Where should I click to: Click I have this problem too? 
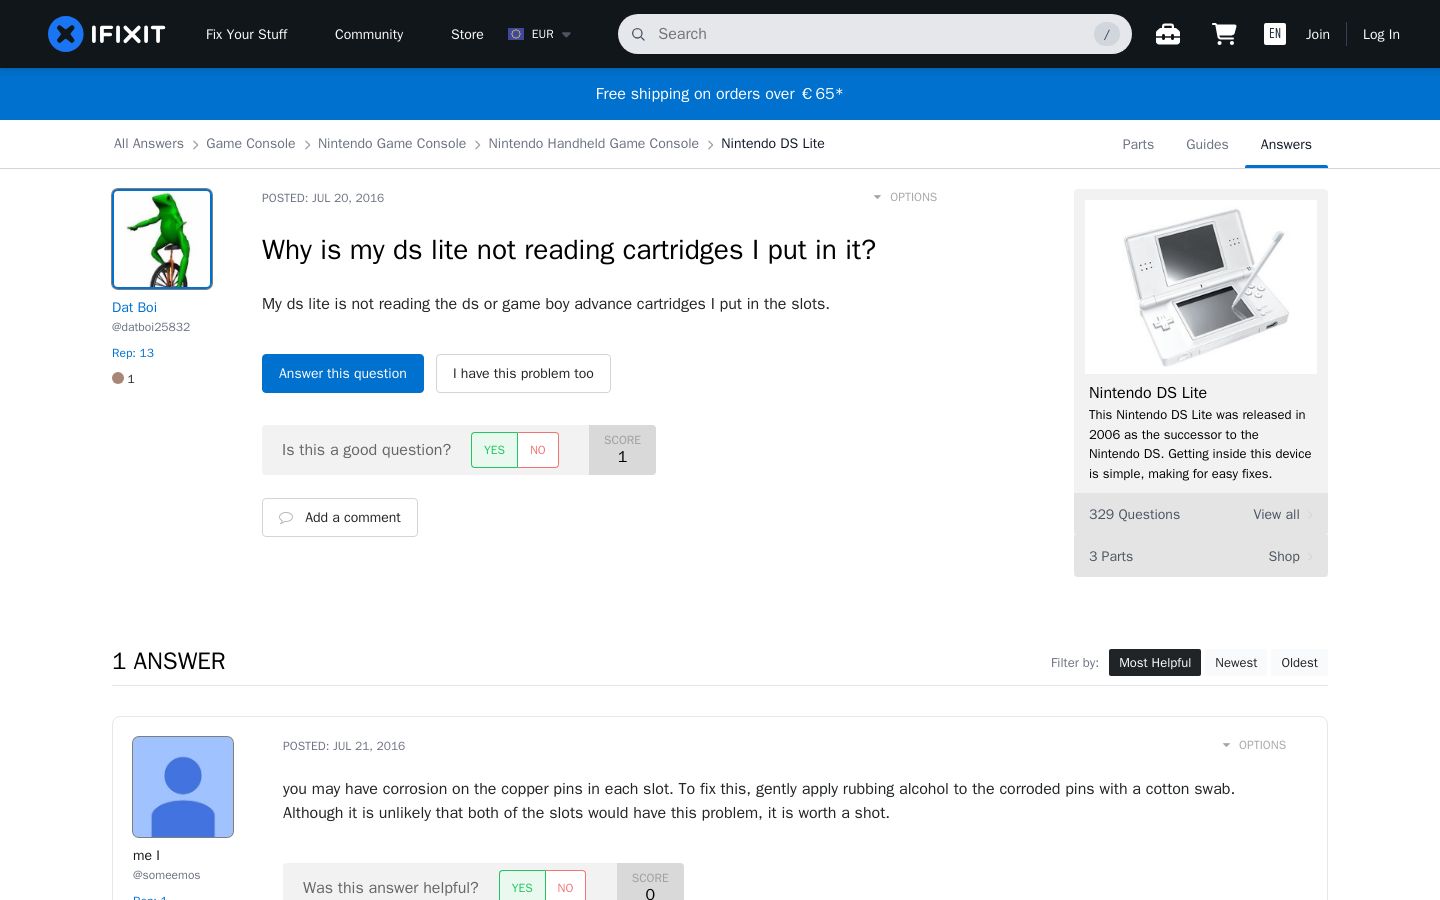[x=523, y=373]
